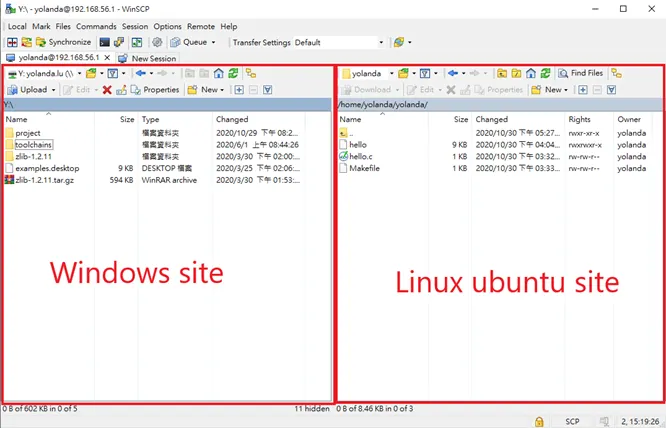This screenshot has height=428, width=666.
Task: Sort remote panel by Rights column header
Action: pos(589,119)
